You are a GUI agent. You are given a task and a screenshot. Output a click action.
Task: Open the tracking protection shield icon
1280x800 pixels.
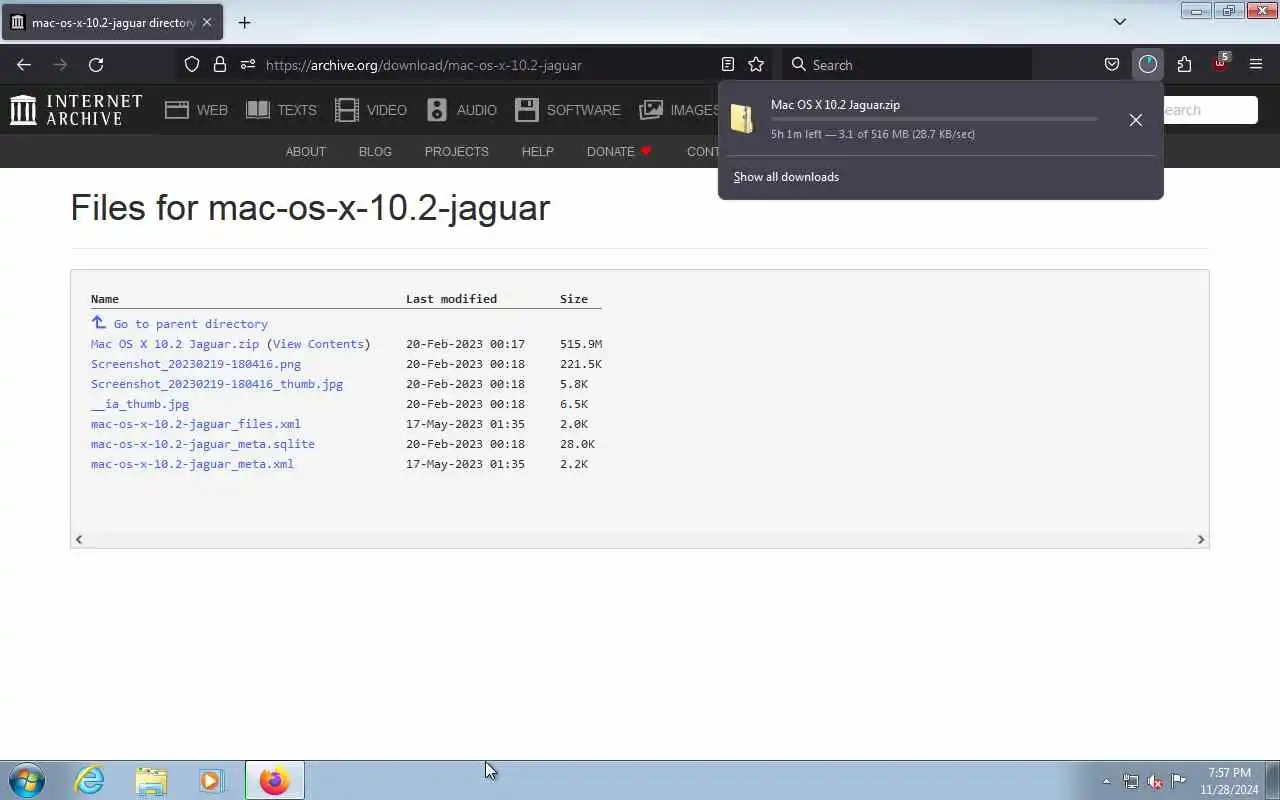click(192, 65)
